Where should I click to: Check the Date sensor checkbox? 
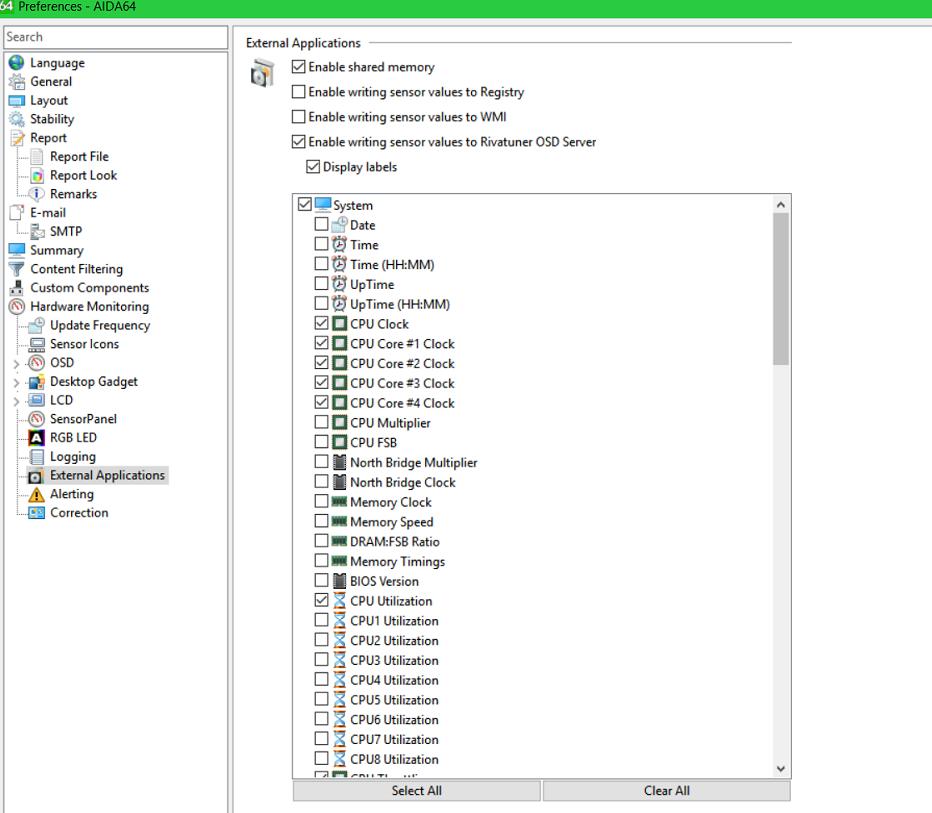click(322, 224)
